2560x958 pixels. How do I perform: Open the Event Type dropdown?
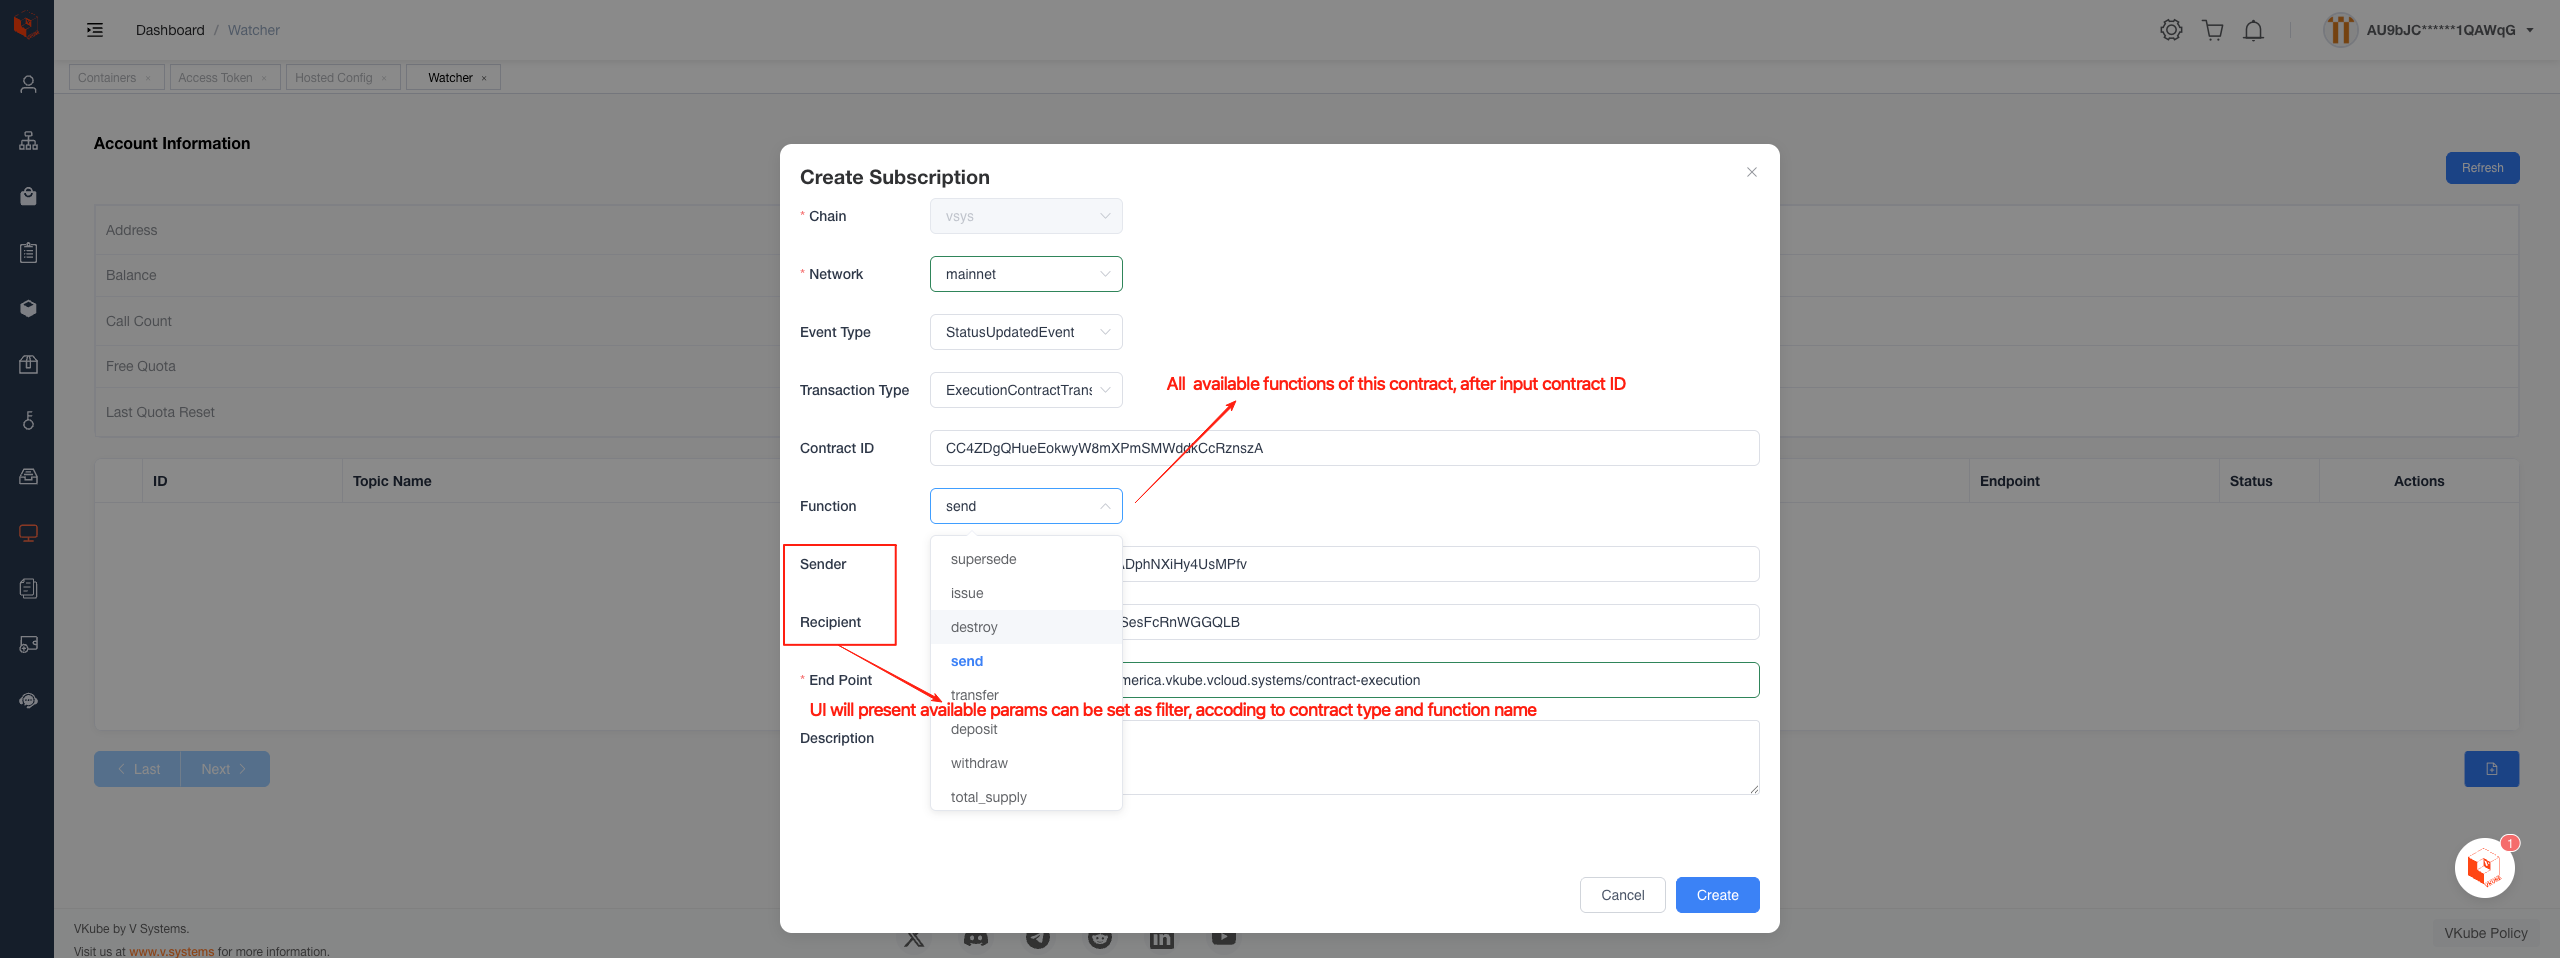[x=1026, y=332]
